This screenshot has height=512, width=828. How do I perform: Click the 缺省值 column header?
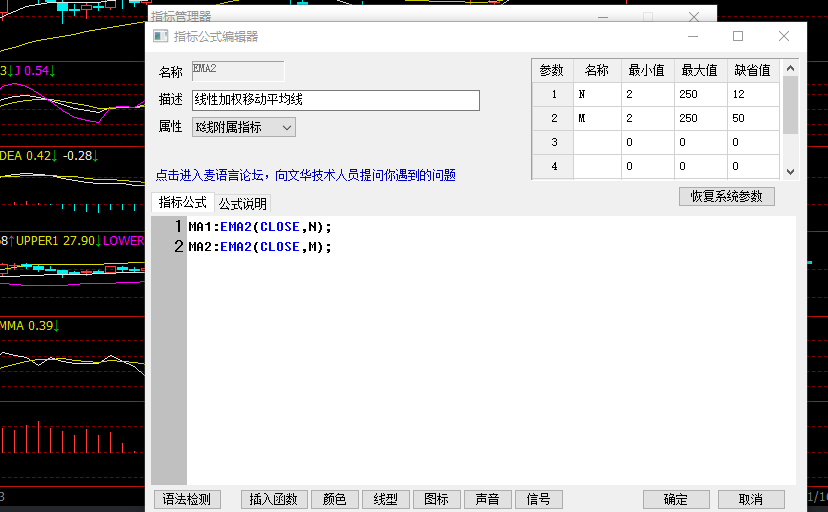pyautogui.click(x=753, y=70)
